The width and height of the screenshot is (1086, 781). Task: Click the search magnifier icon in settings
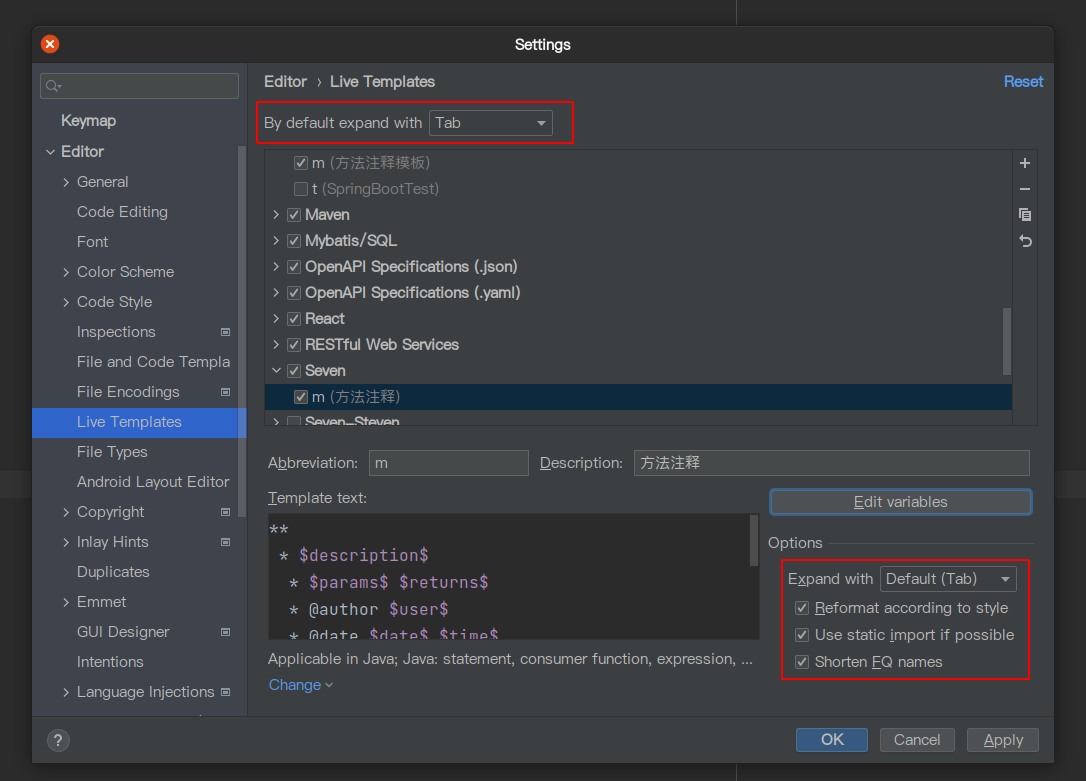53,86
